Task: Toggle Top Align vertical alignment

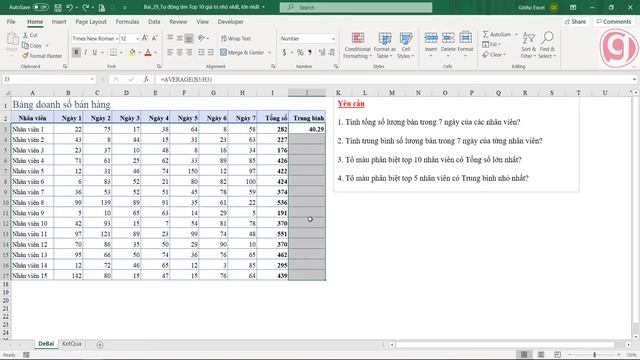Action: (x=170, y=38)
